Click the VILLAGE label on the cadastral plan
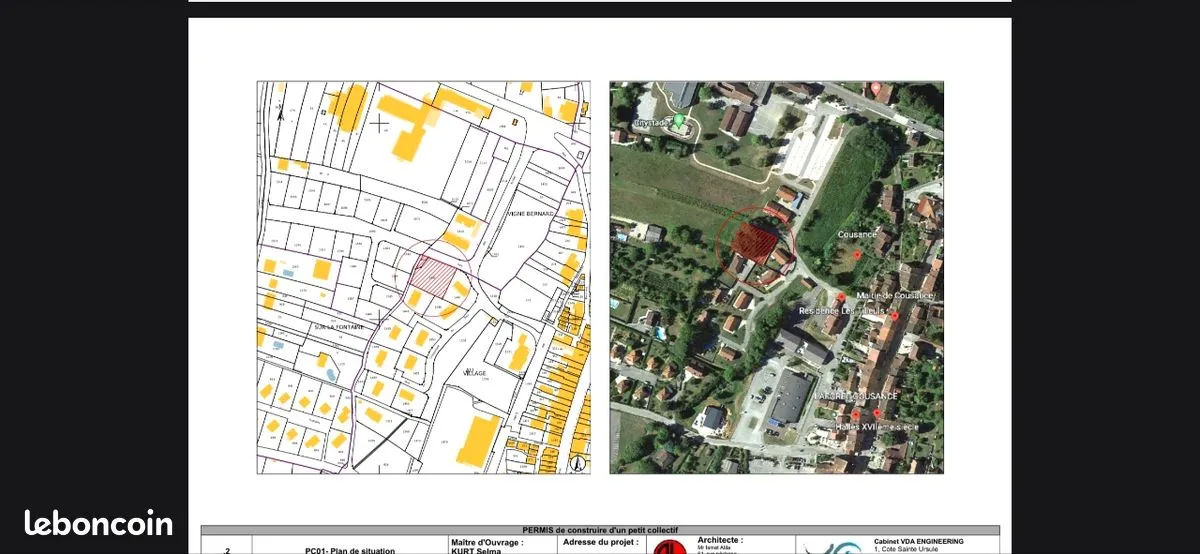This screenshot has width=1200, height=554. (x=474, y=373)
